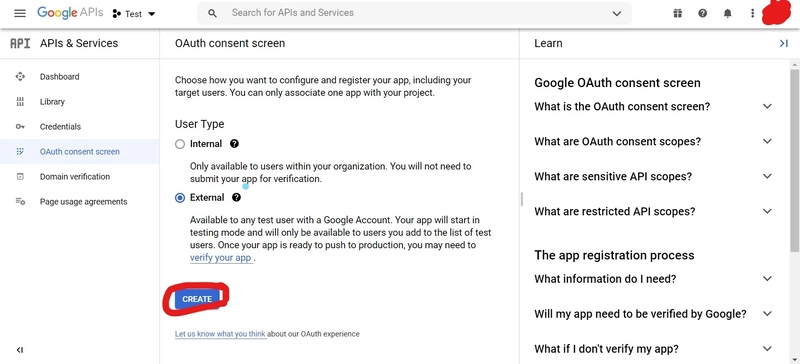800x364 pixels.
Task: Select the External user type radio button
Action: [x=180, y=198]
